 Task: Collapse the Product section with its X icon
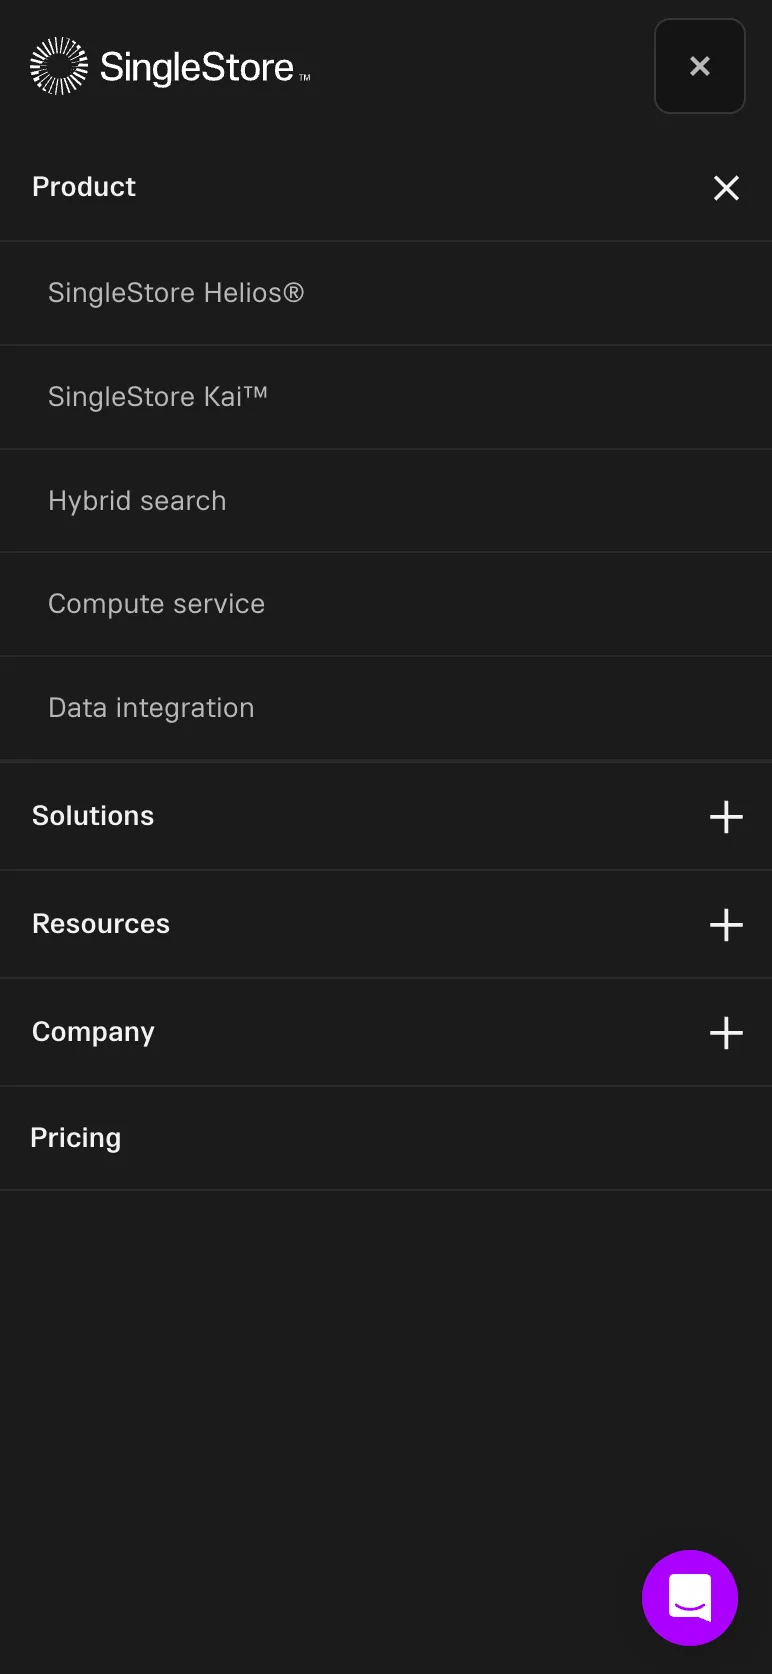click(726, 188)
